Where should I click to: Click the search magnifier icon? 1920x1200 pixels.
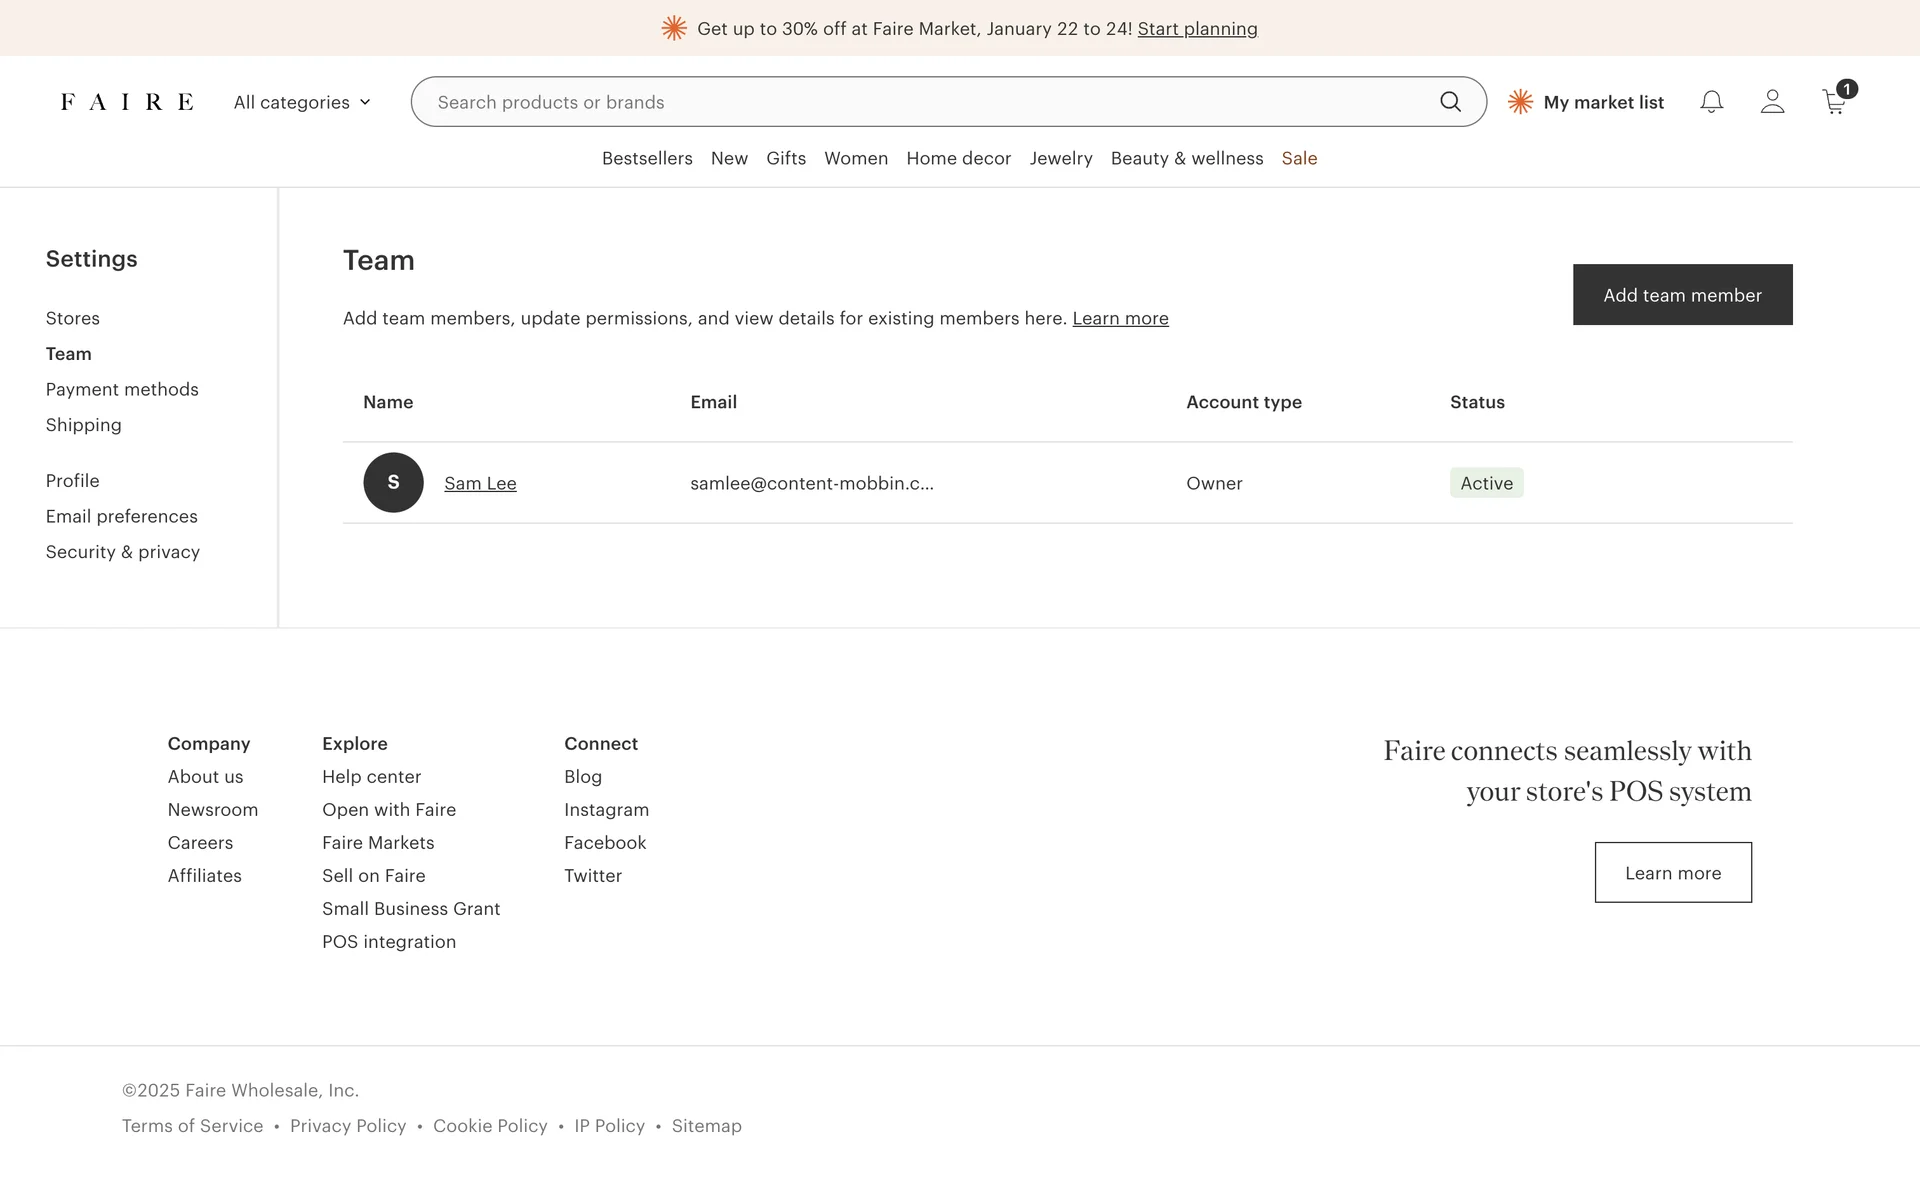[1450, 102]
